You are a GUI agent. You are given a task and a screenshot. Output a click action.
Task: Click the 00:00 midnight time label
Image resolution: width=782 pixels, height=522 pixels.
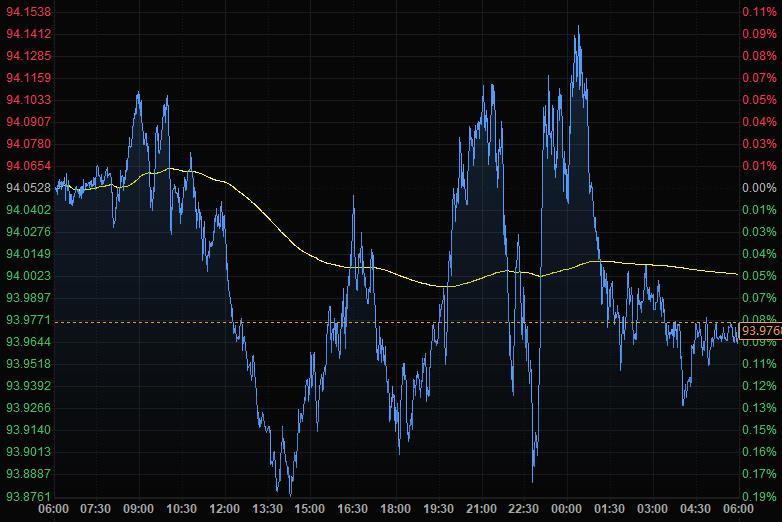click(567, 510)
